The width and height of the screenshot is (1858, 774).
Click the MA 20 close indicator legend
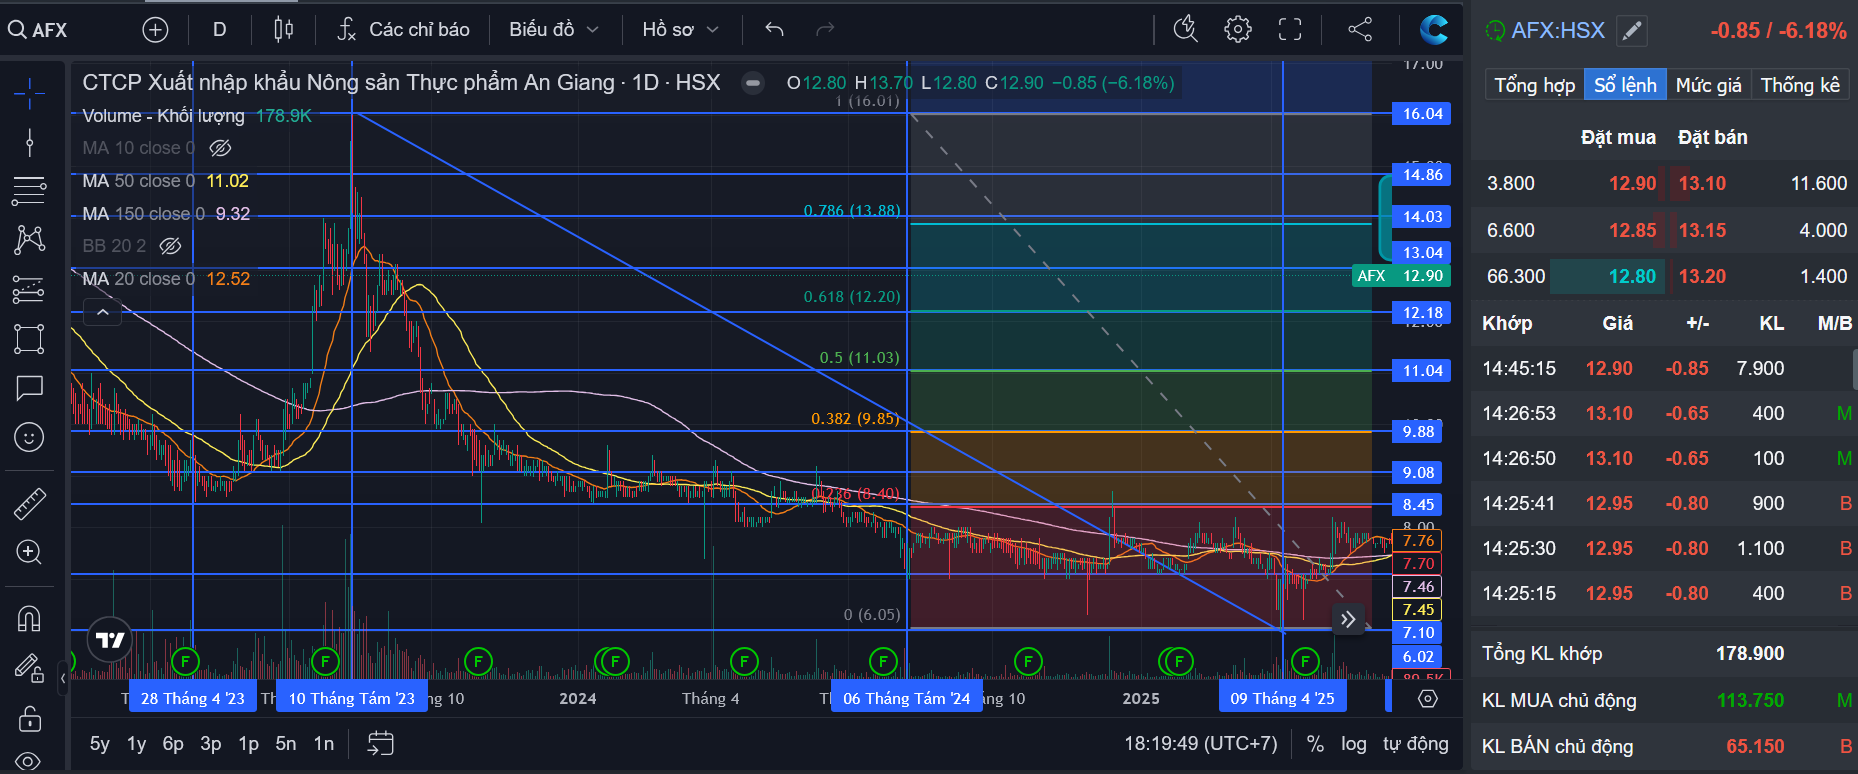click(x=166, y=279)
